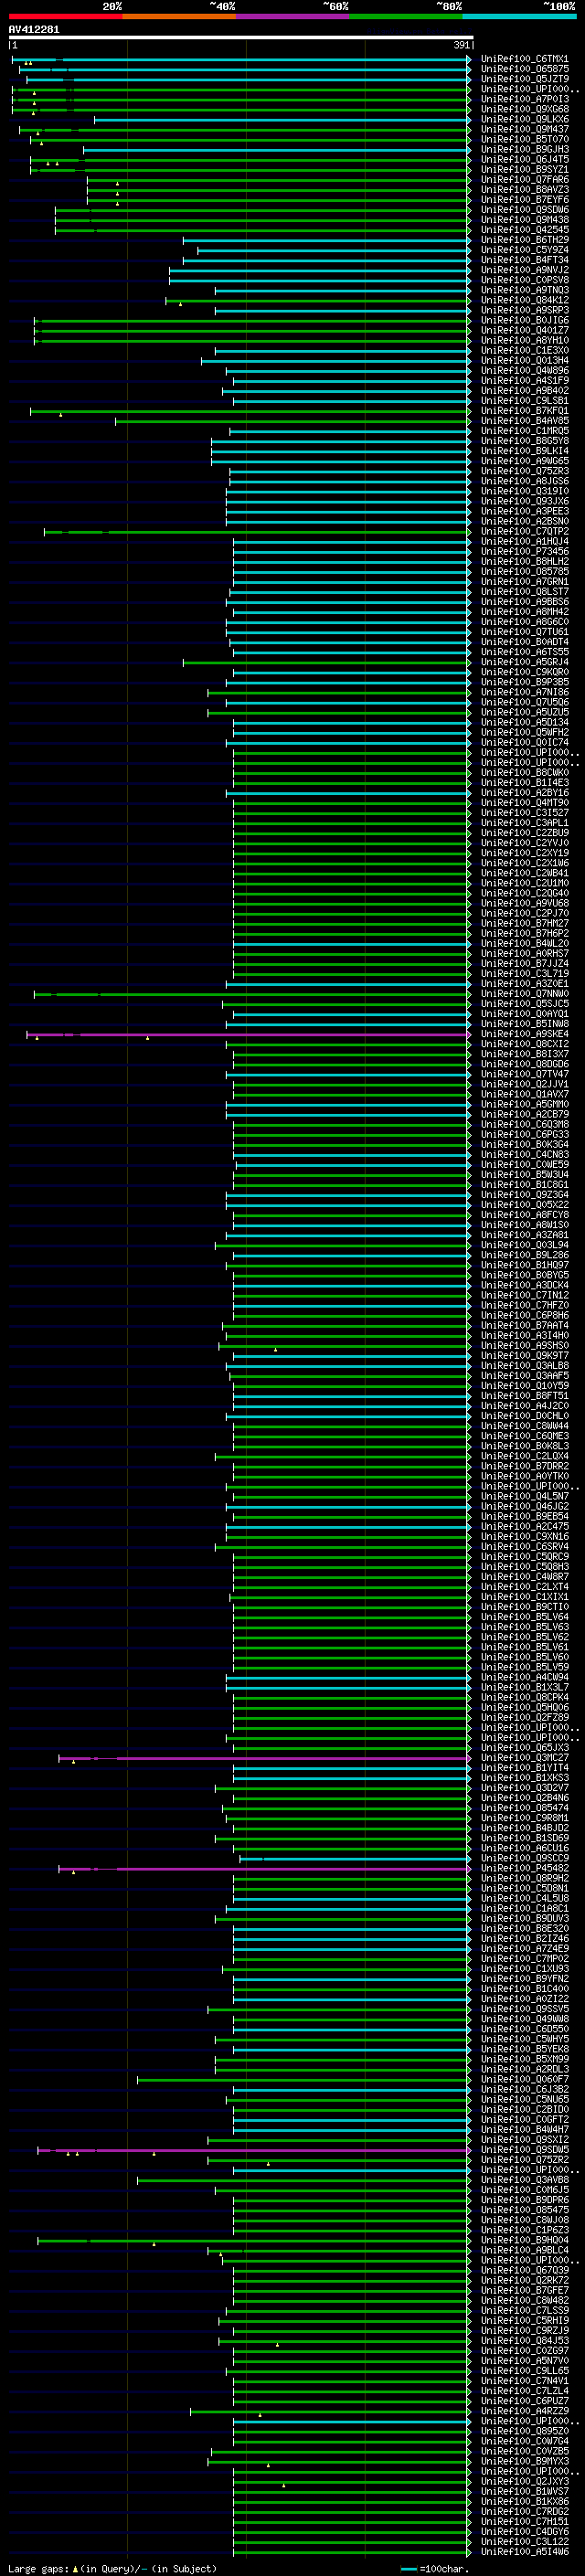Select hit UniRef100_Q9K9T7
The image size is (585, 2576).
click(525, 1356)
